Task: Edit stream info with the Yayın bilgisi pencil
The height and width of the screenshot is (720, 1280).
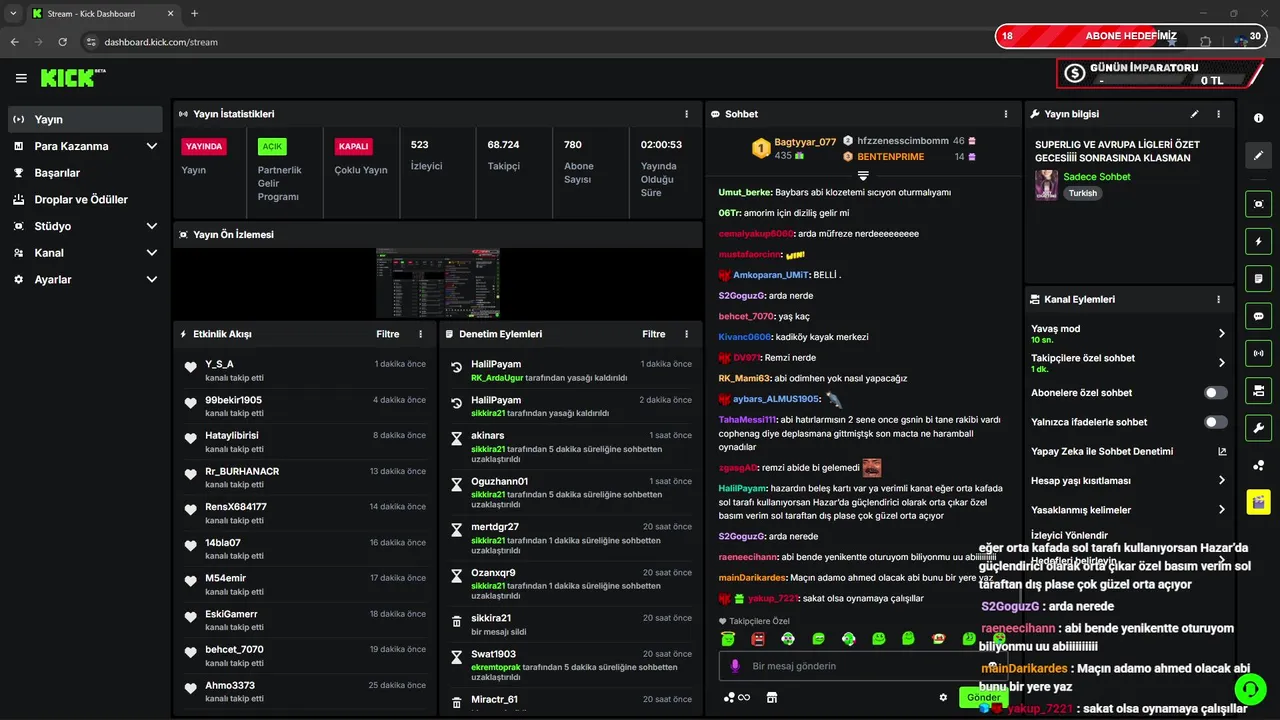Action: (1194, 114)
